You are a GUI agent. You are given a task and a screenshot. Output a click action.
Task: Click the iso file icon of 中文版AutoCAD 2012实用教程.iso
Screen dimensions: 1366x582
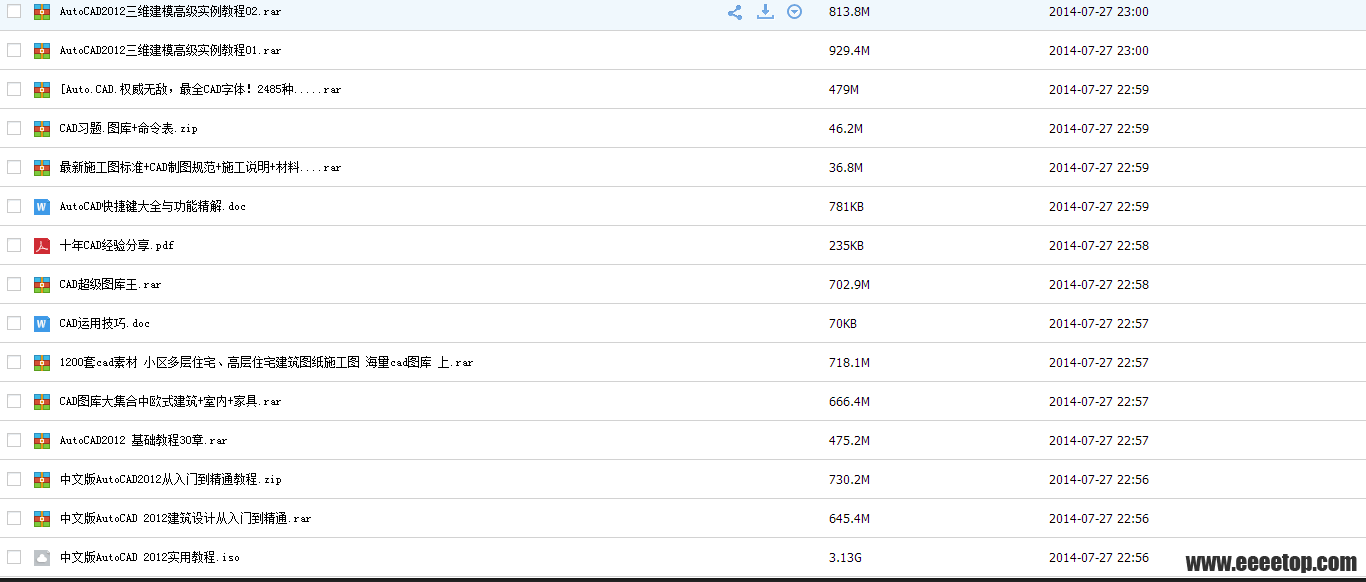(x=42, y=558)
